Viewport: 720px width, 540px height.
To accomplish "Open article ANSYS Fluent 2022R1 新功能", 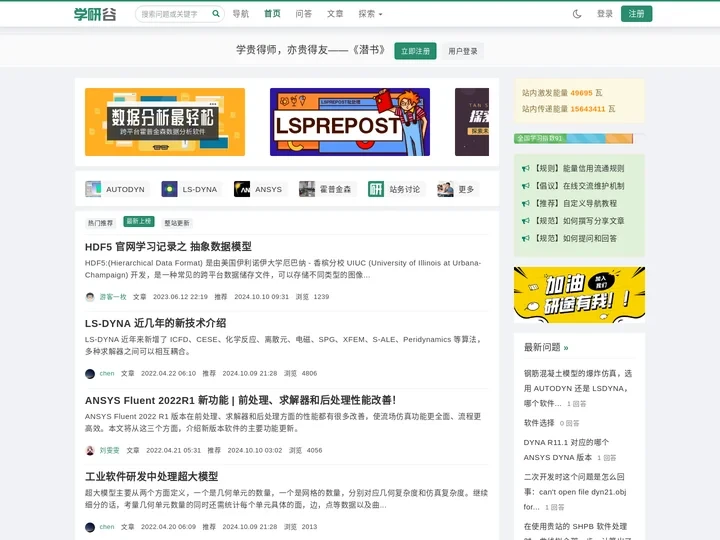I will [241, 400].
